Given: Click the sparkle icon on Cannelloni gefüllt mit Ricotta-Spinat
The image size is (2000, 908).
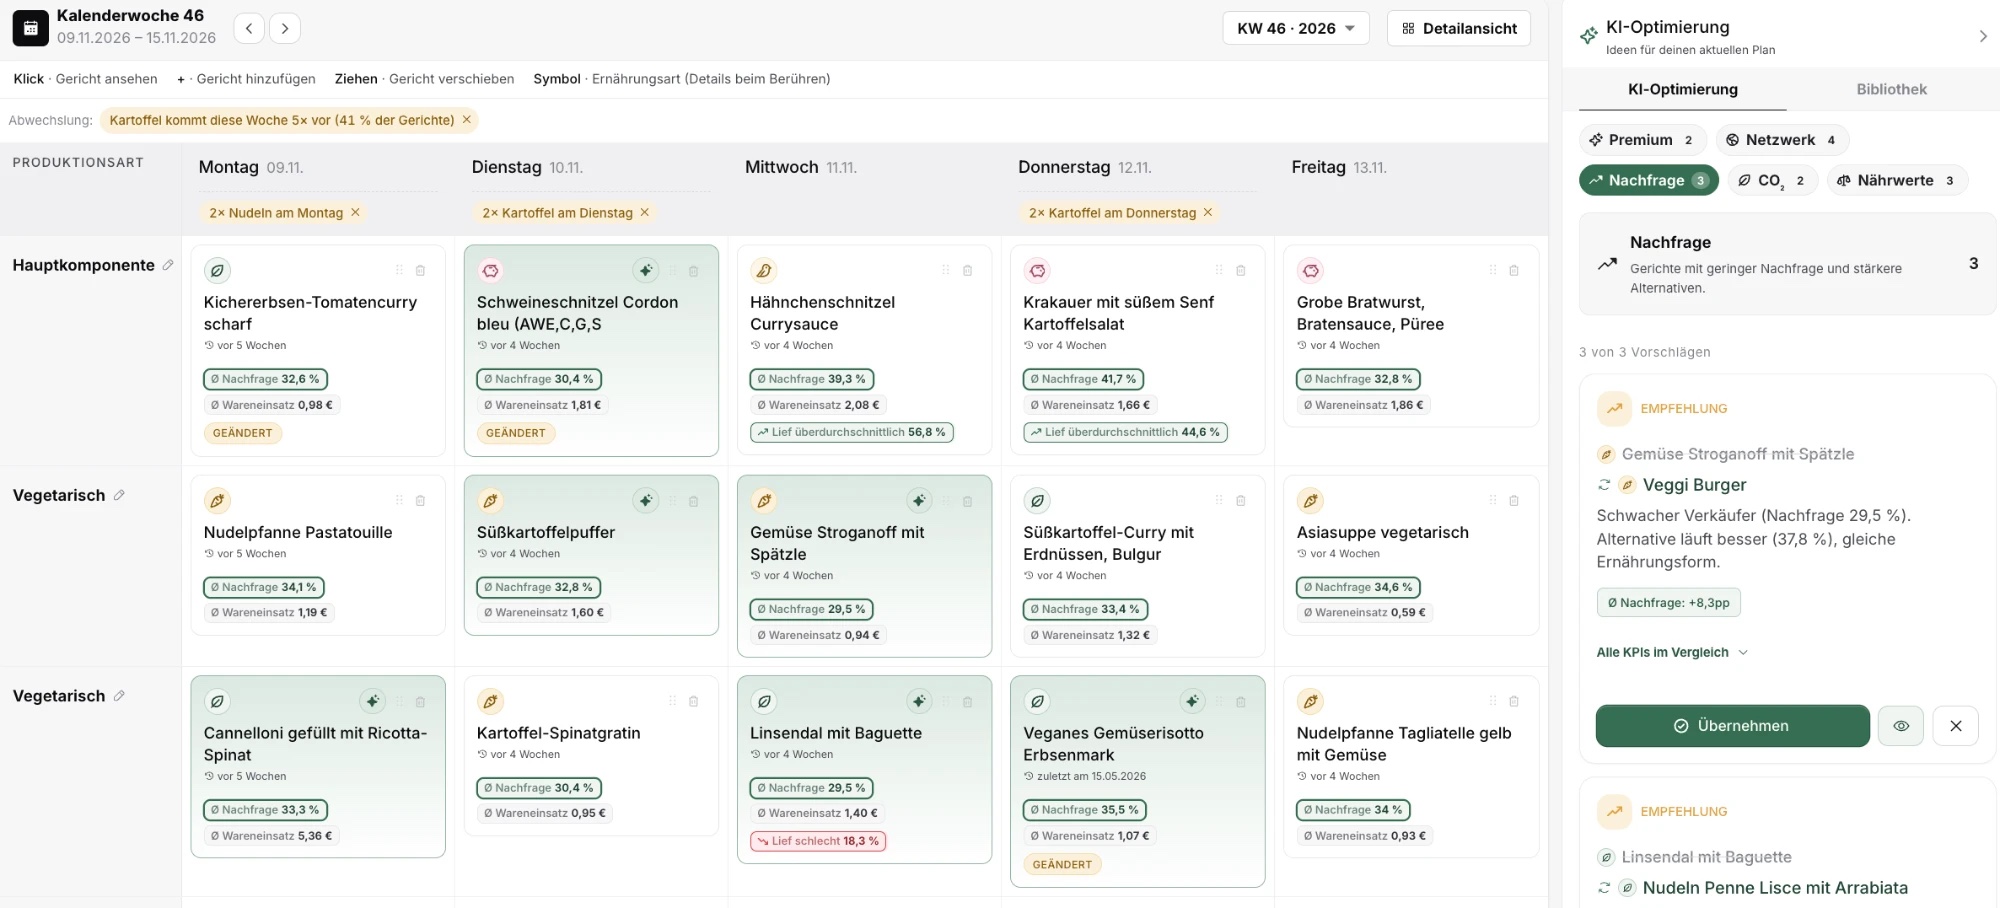Looking at the screenshot, I should coord(372,702).
